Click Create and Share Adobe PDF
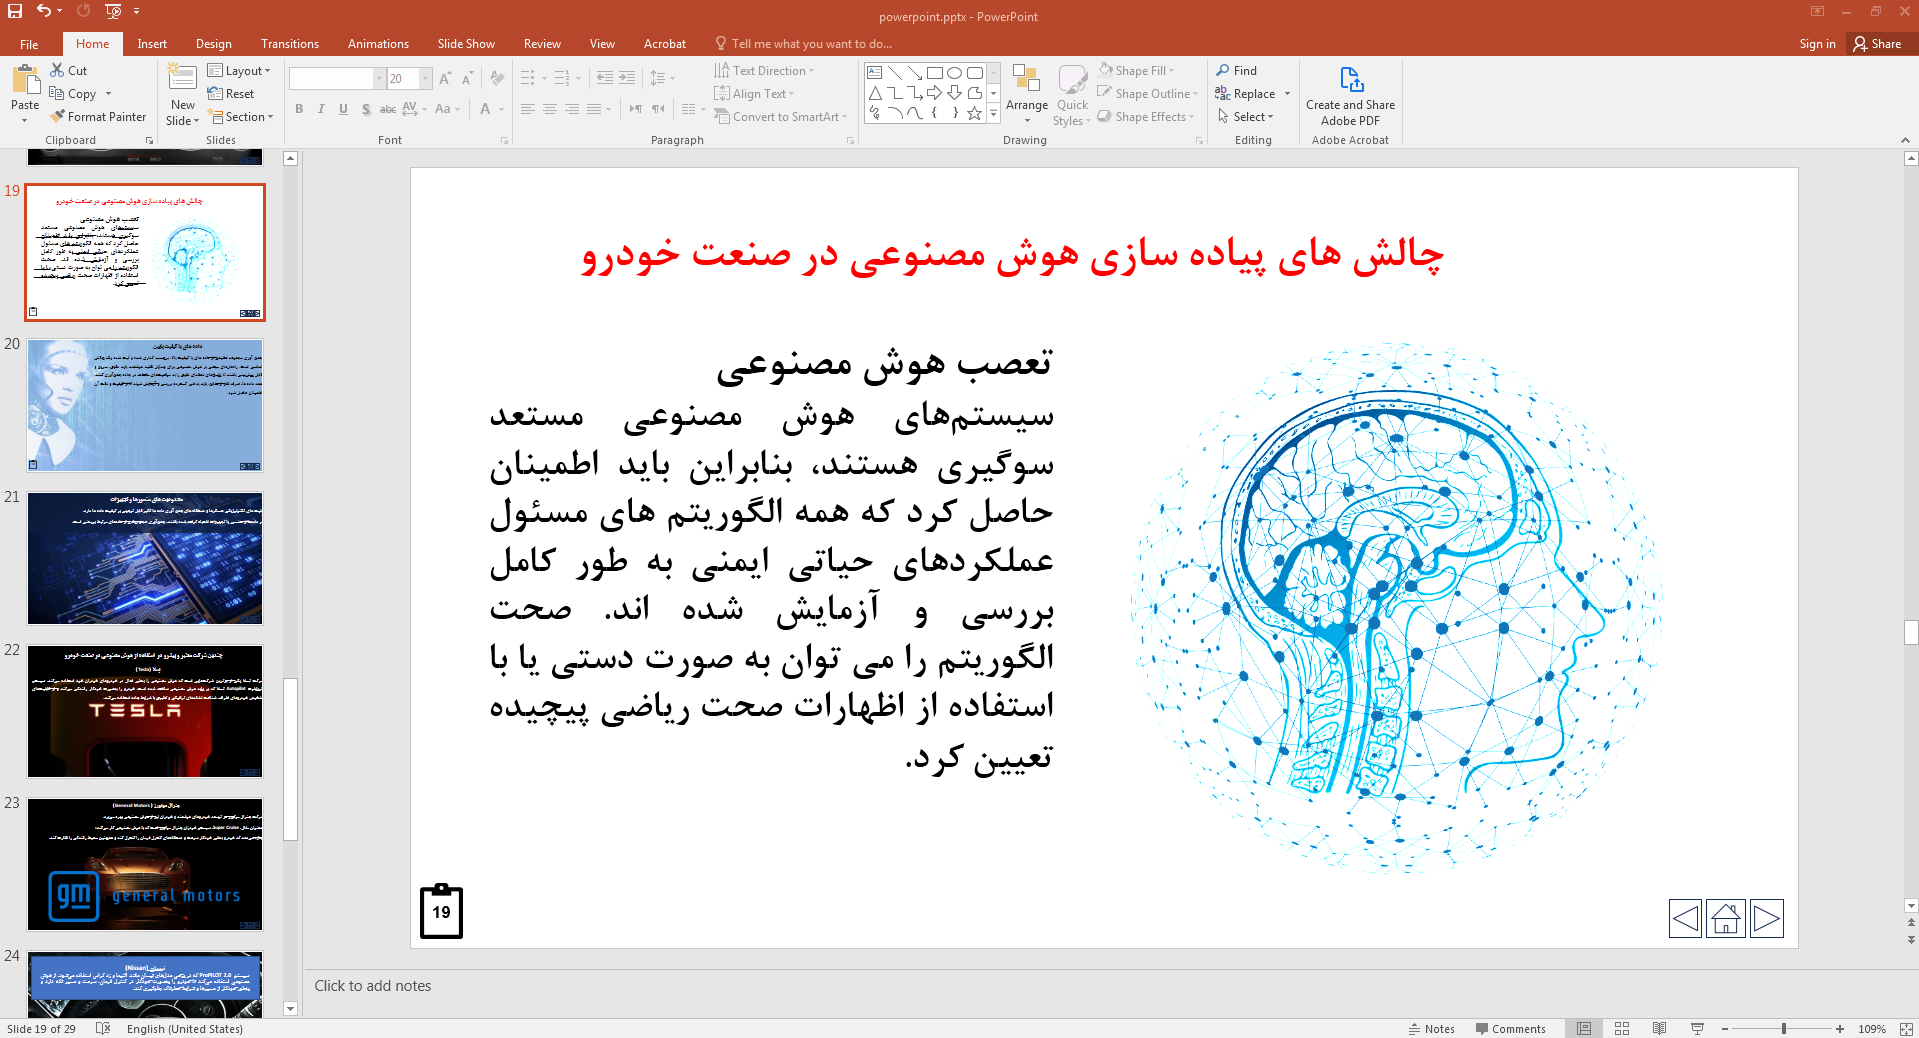 tap(1350, 96)
